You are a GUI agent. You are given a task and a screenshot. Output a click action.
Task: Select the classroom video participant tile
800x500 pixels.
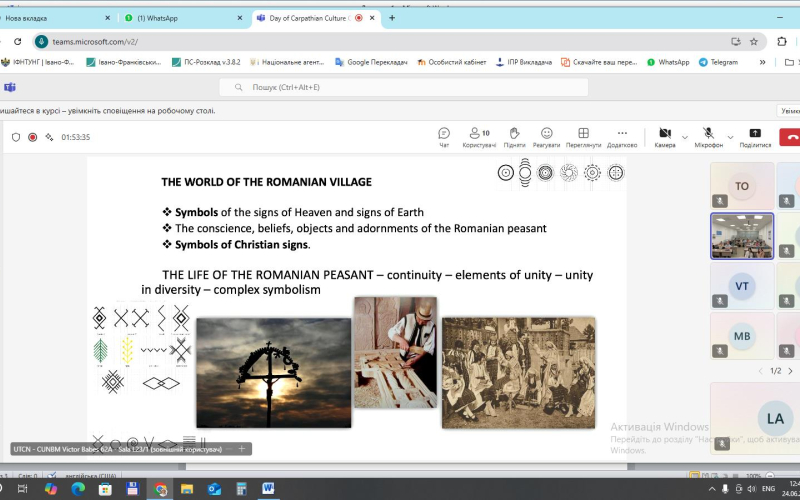click(742, 236)
